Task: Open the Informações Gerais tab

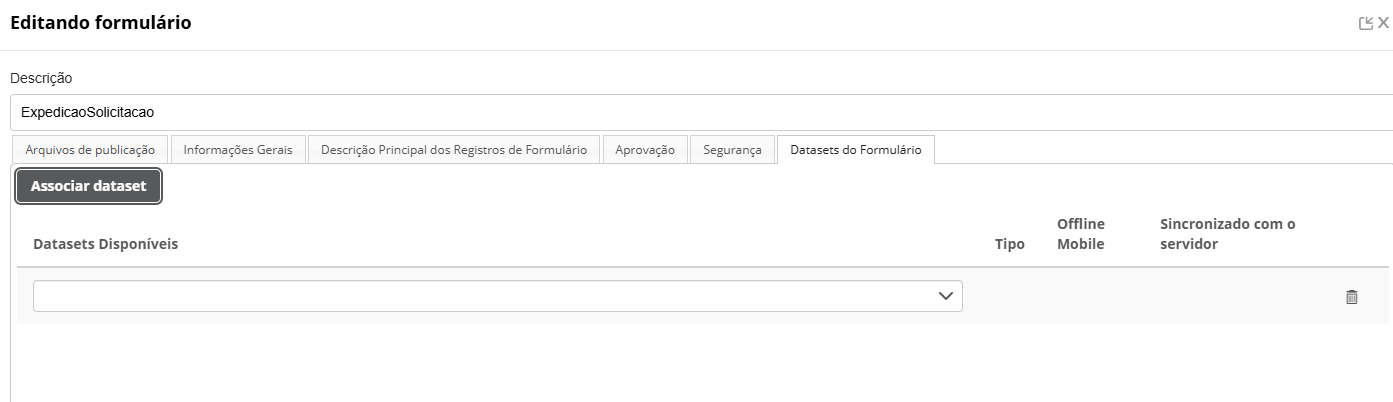Action: (x=238, y=150)
